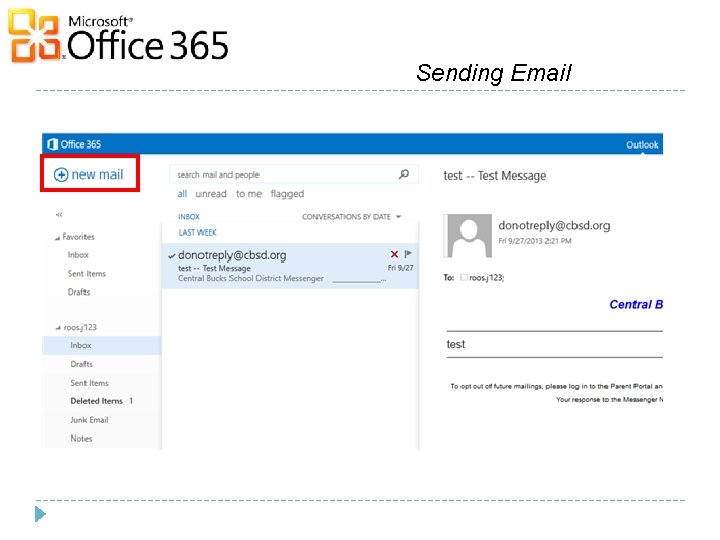Click the presence box beside roos.j123 recipient
Screen dimensions: 720x540
click(464, 277)
